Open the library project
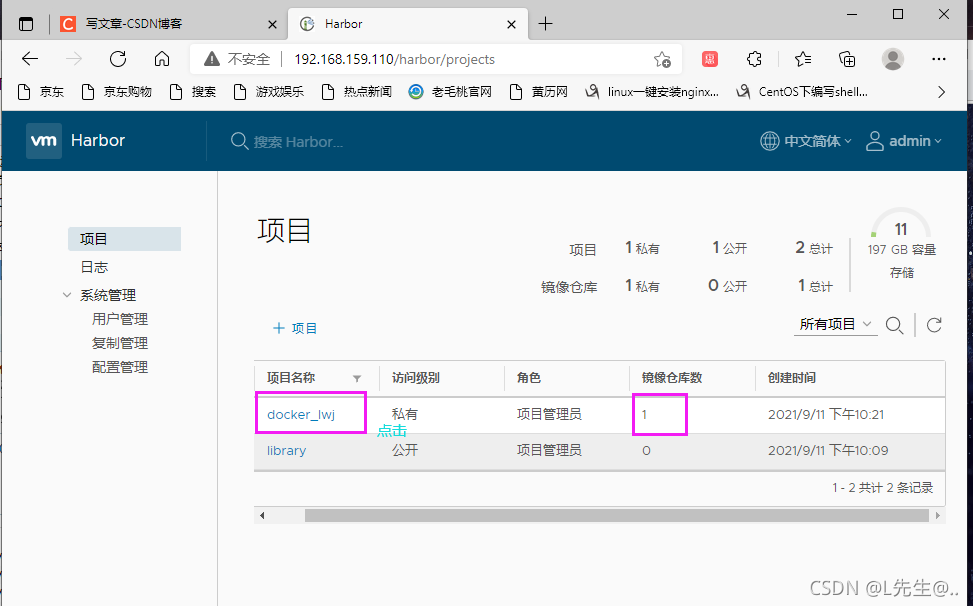This screenshot has width=973, height=606. coord(286,450)
